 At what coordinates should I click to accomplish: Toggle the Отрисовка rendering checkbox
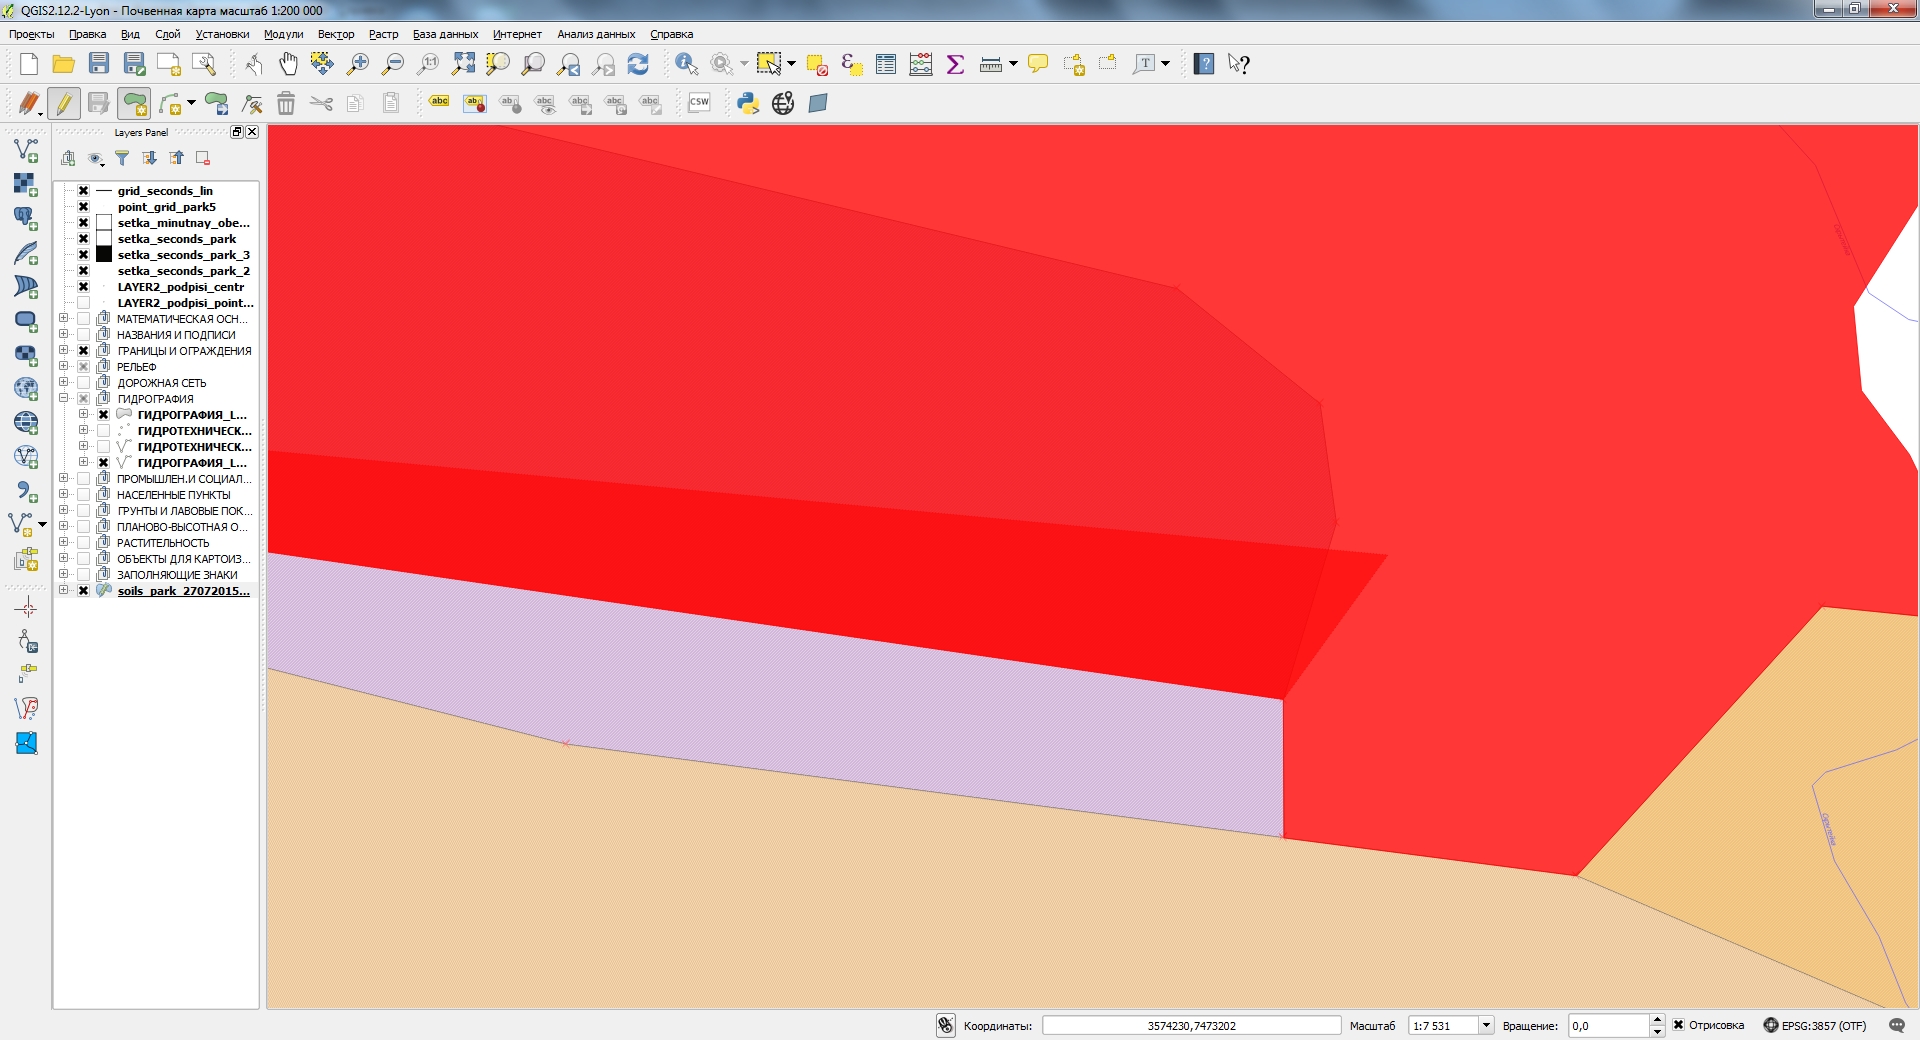point(1676,1025)
